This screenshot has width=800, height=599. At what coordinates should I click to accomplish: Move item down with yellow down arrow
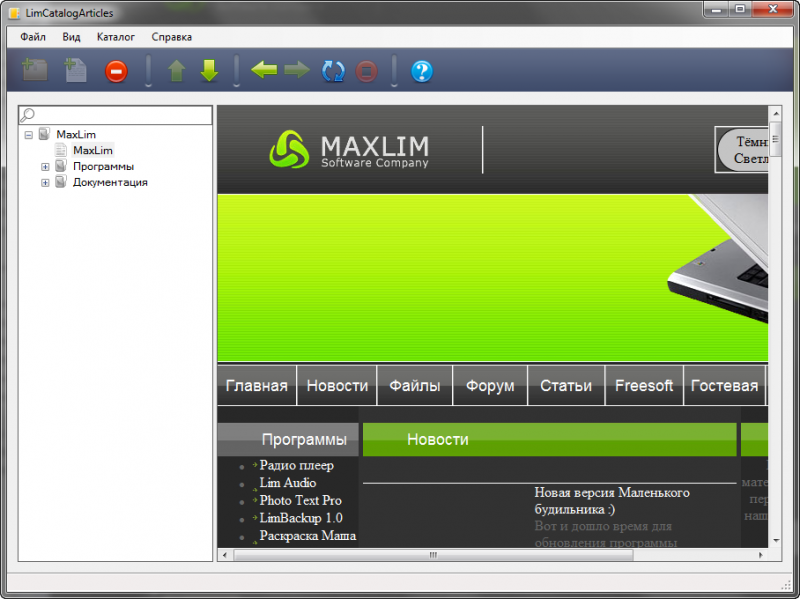[x=209, y=71]
